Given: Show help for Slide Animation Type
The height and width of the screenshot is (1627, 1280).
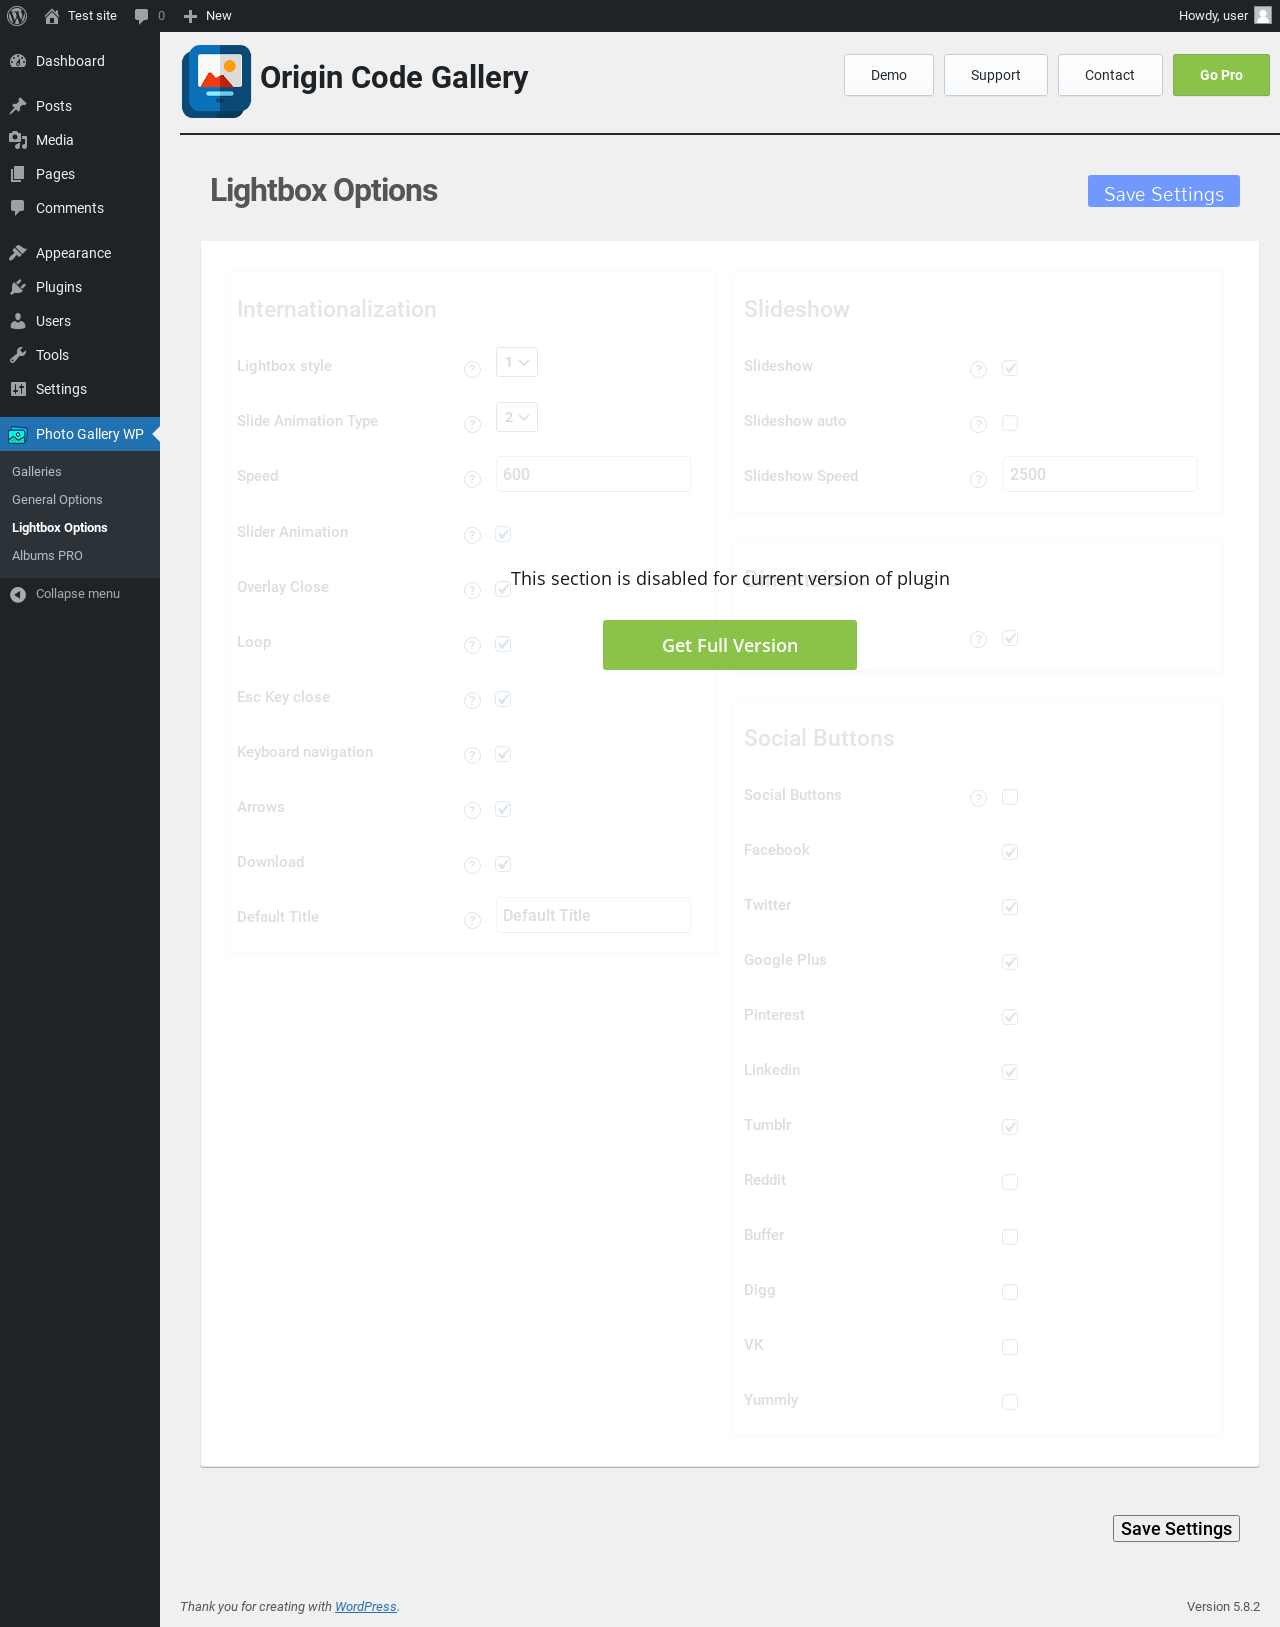Looking at the screenshot, I should tap(473, 425).
